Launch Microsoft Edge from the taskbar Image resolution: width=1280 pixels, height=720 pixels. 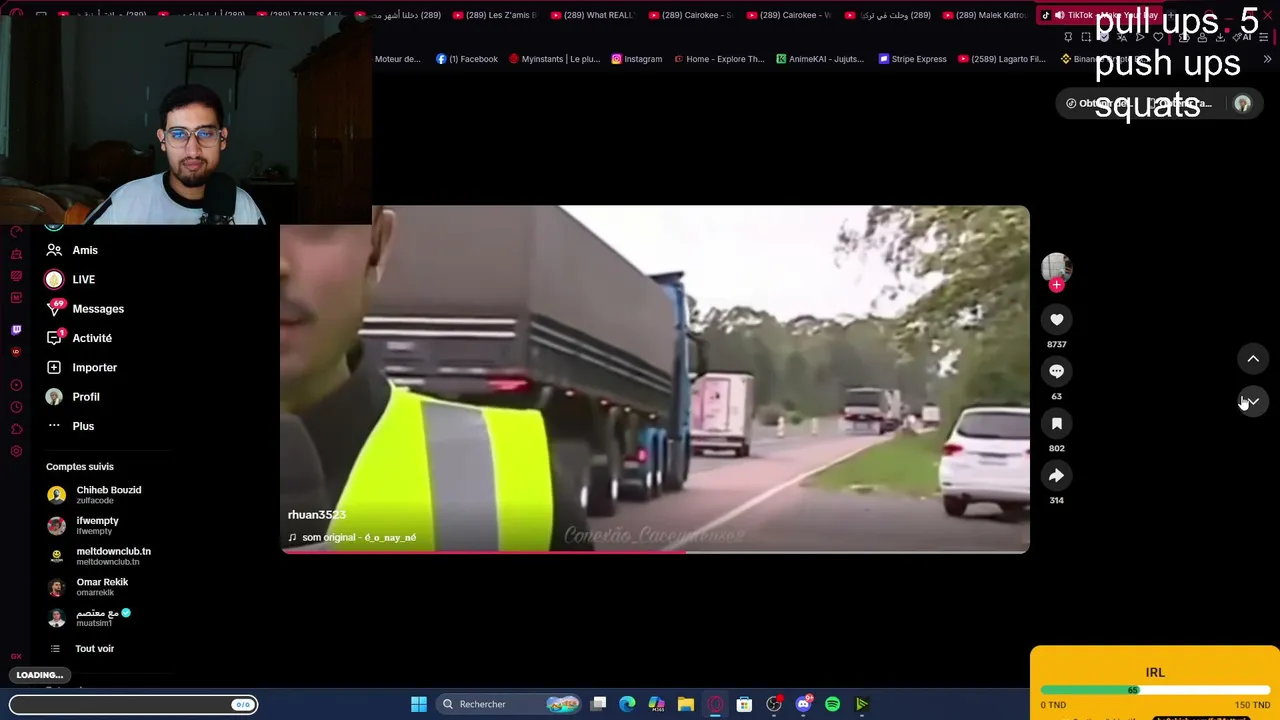coord(627,704)
